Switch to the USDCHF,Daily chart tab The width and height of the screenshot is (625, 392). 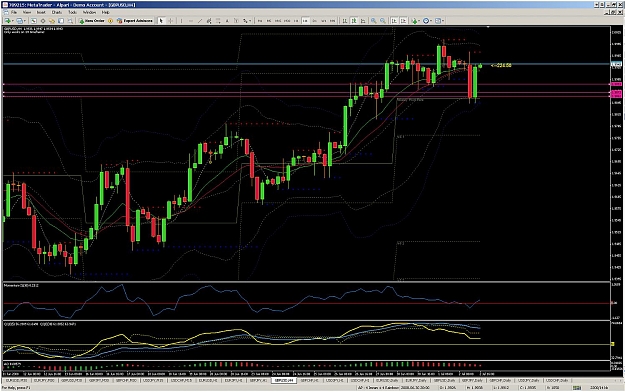click(556, 380)
